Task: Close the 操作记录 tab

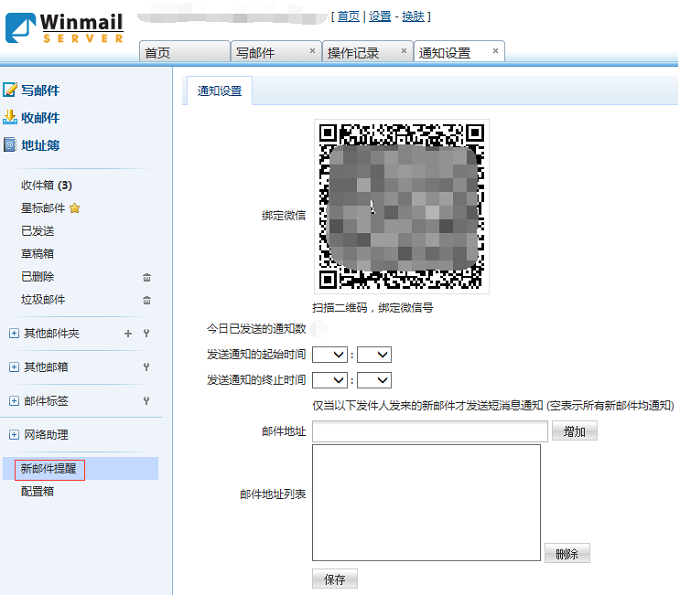Action: [x=404, y=51]
